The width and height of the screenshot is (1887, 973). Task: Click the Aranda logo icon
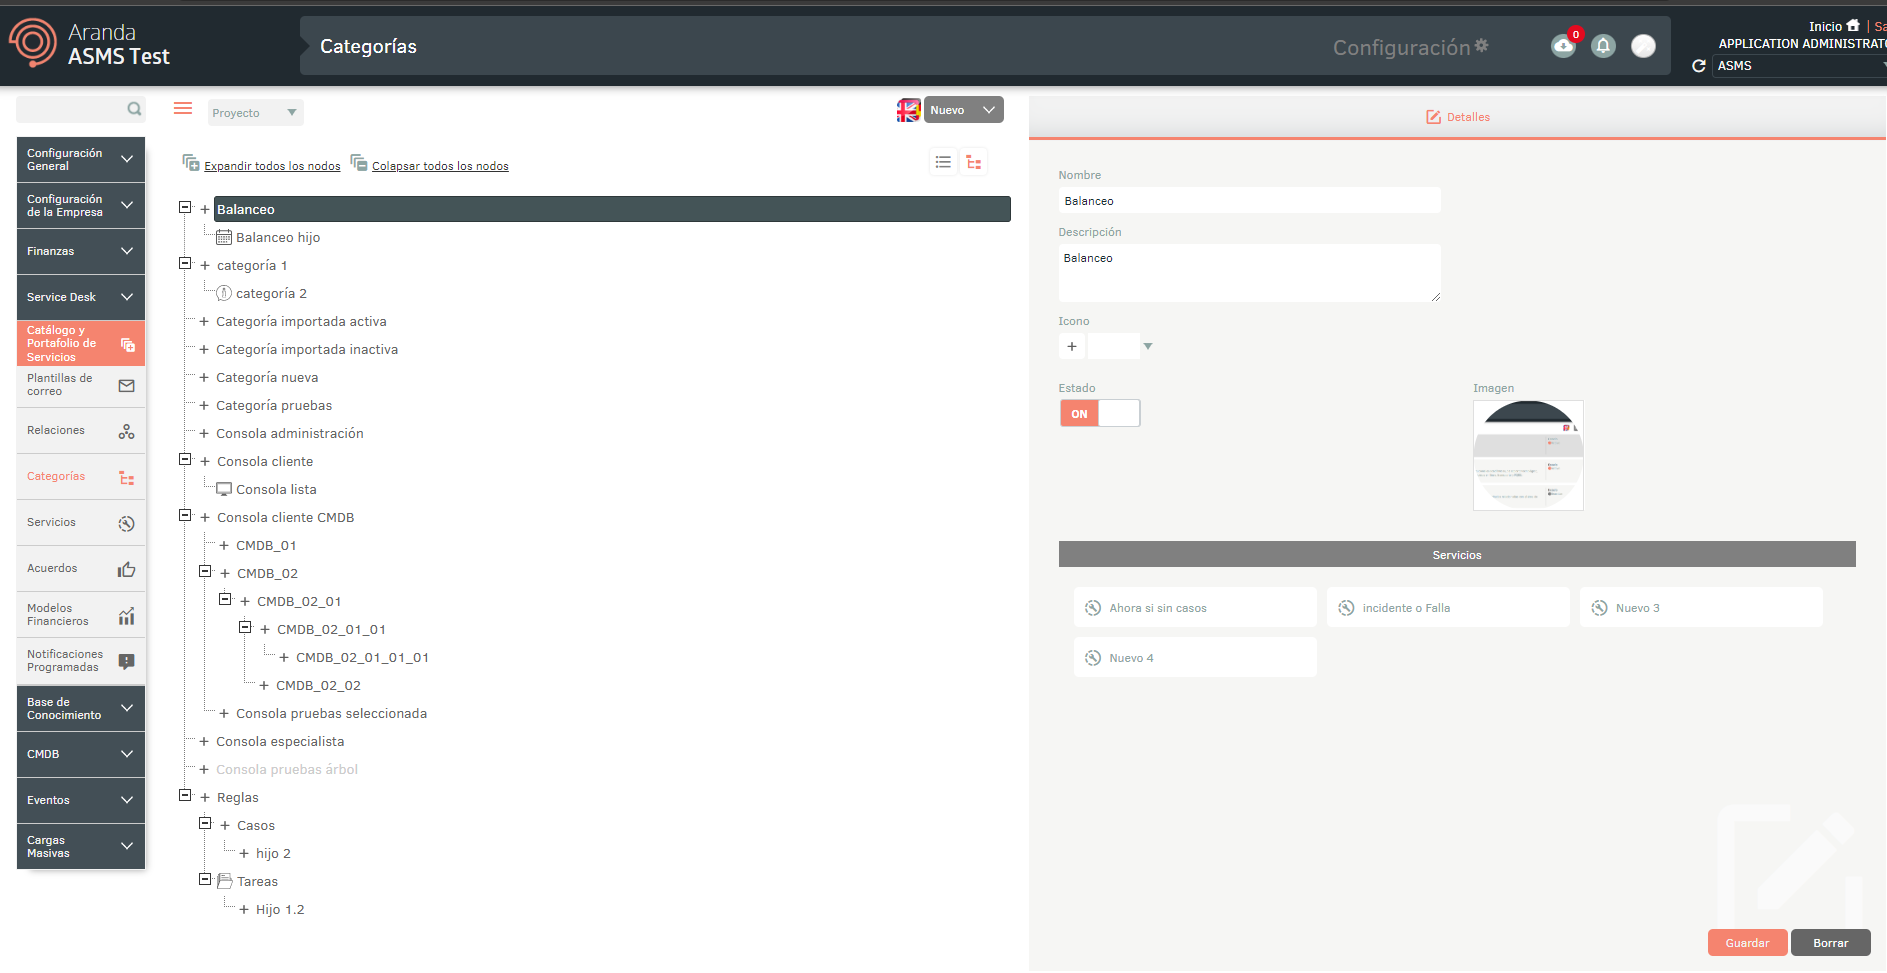click(33, 43)
